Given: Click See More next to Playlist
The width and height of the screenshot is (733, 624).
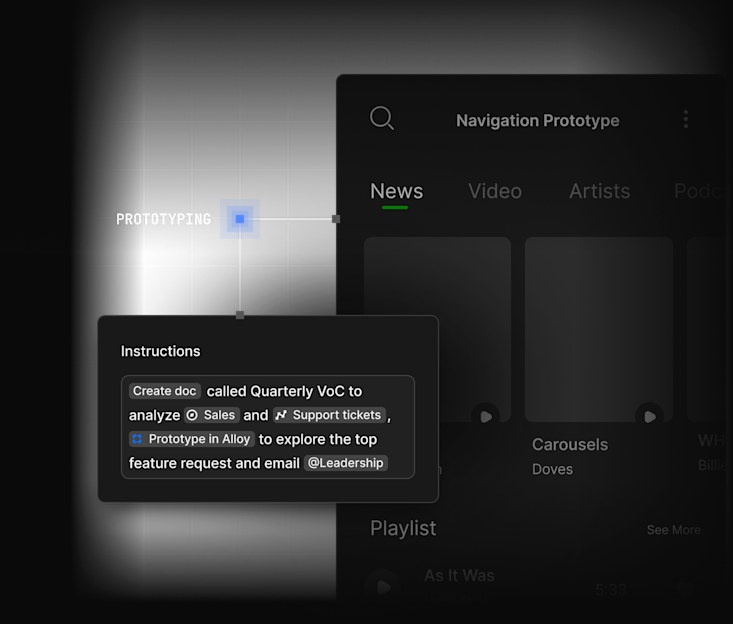Looking at the screenshot, I should click(x=674, y=530).
